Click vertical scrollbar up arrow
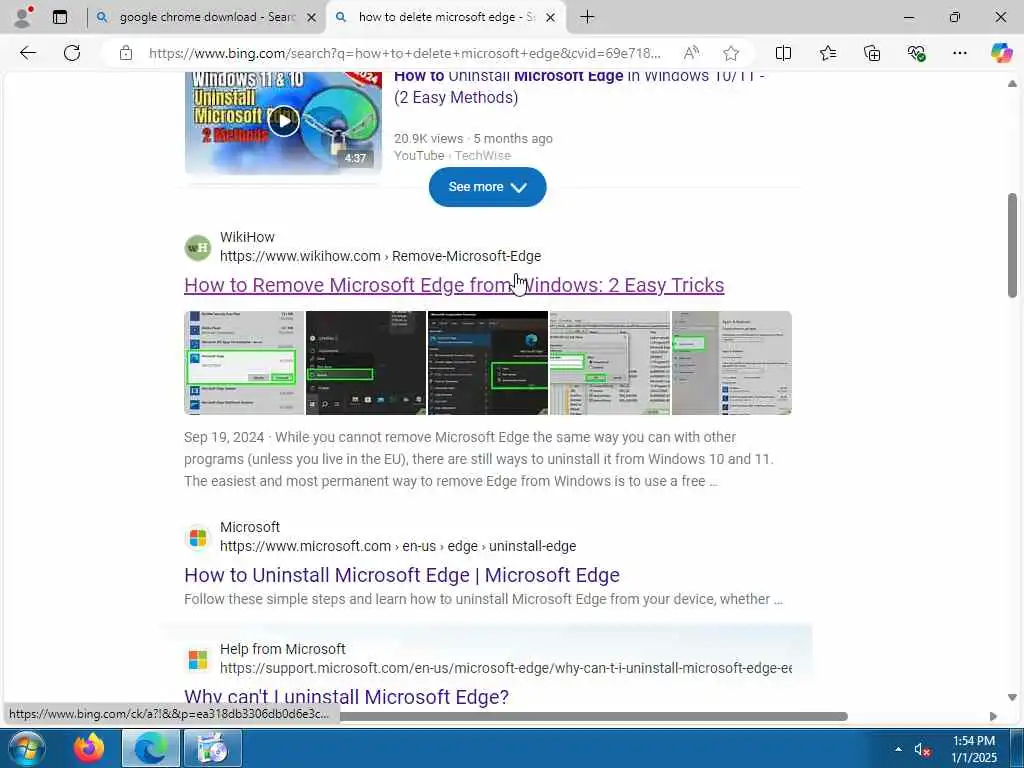The width and height of the screenshot is (1024, 768). [x=1012, y=84]
